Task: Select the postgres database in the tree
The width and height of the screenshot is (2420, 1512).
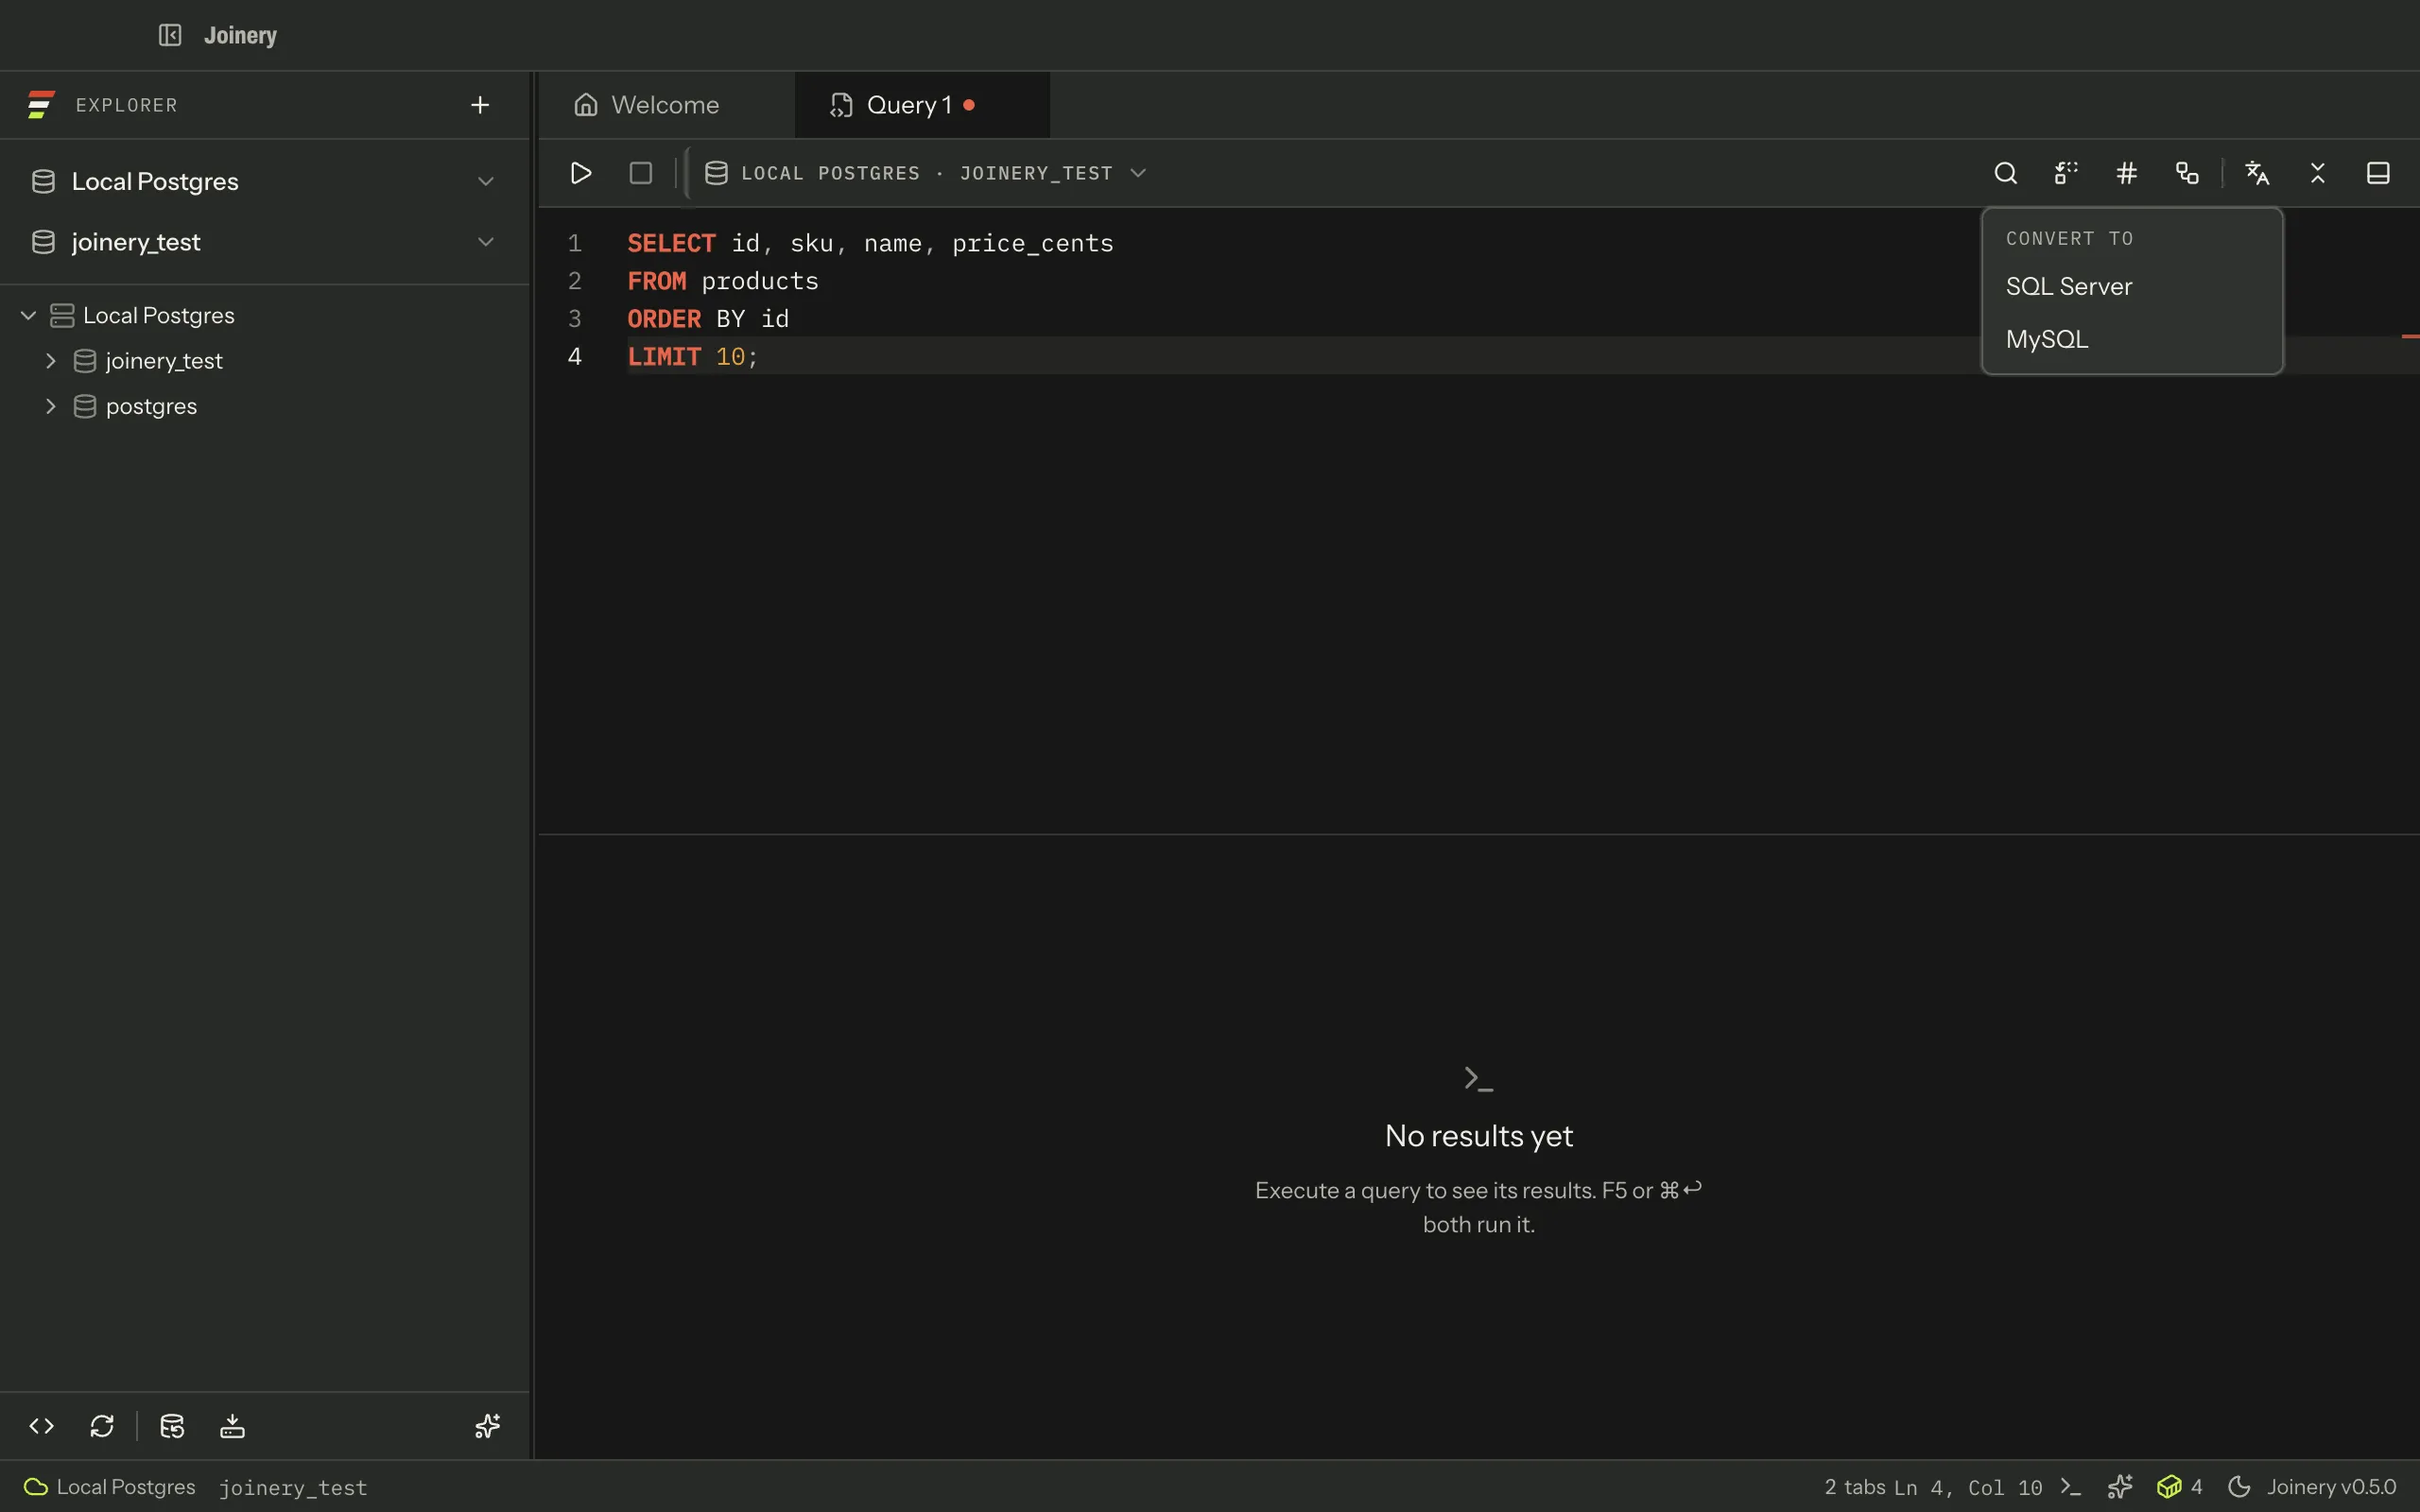Action: tap(151, 406)
